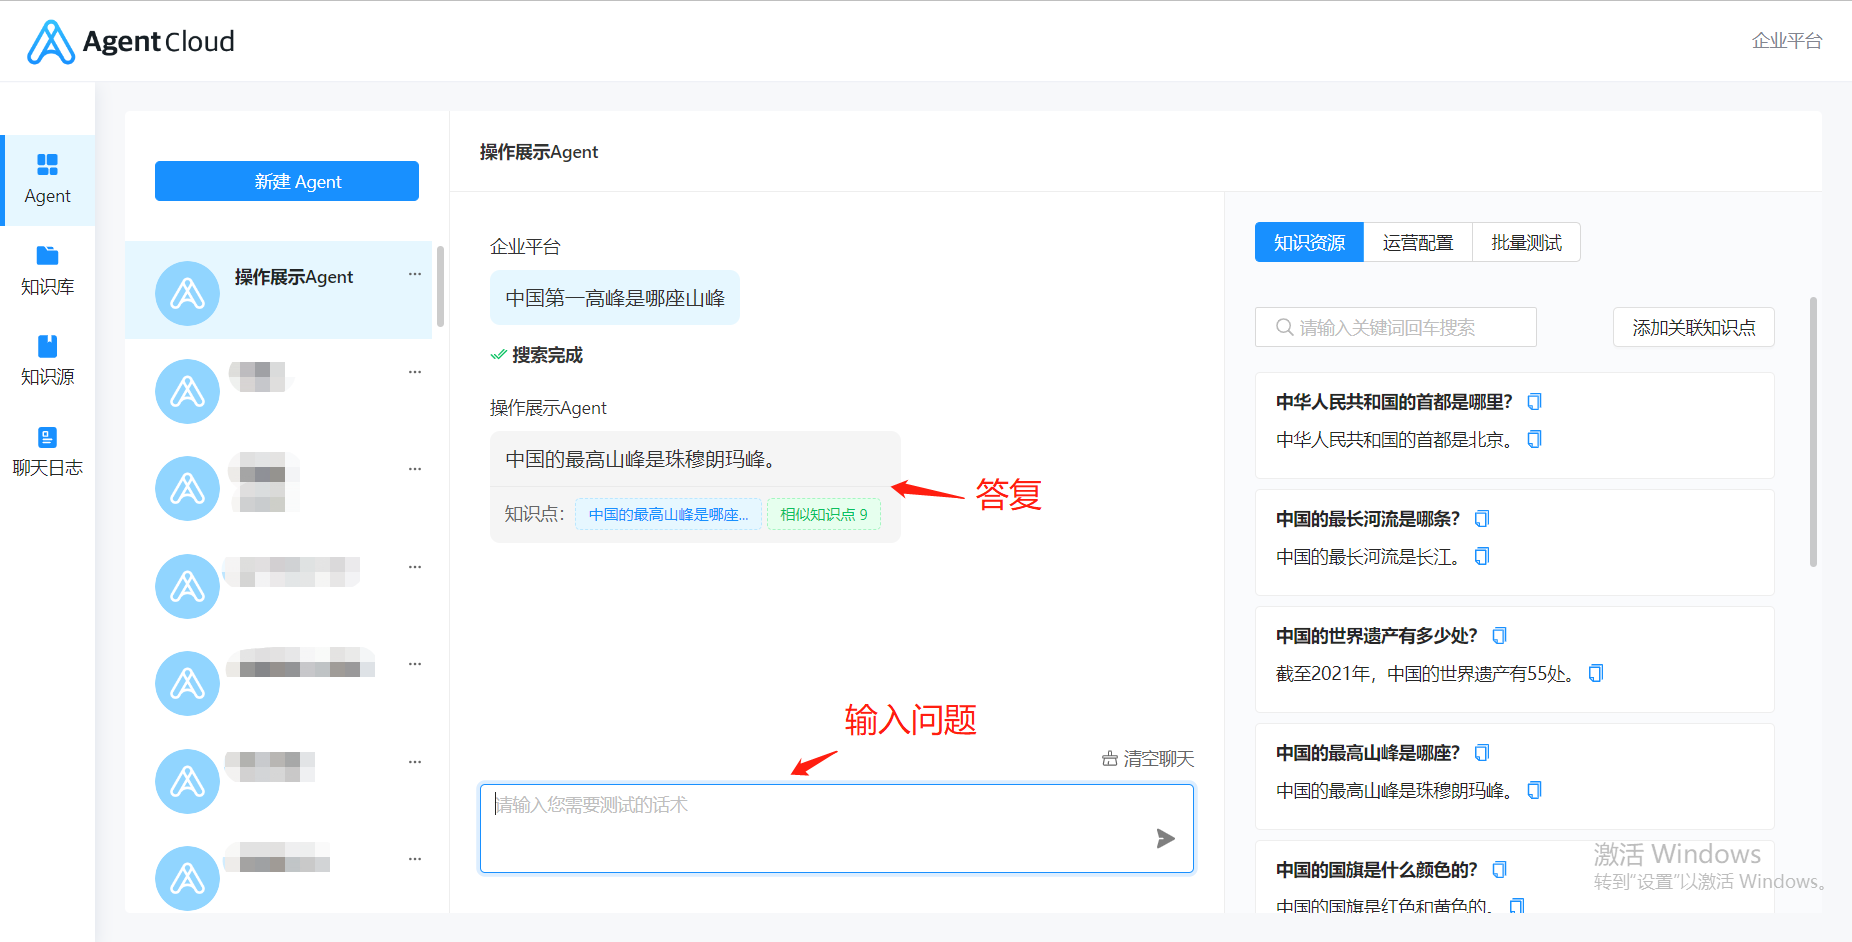Select the fourth agent avatar in list

187,586
